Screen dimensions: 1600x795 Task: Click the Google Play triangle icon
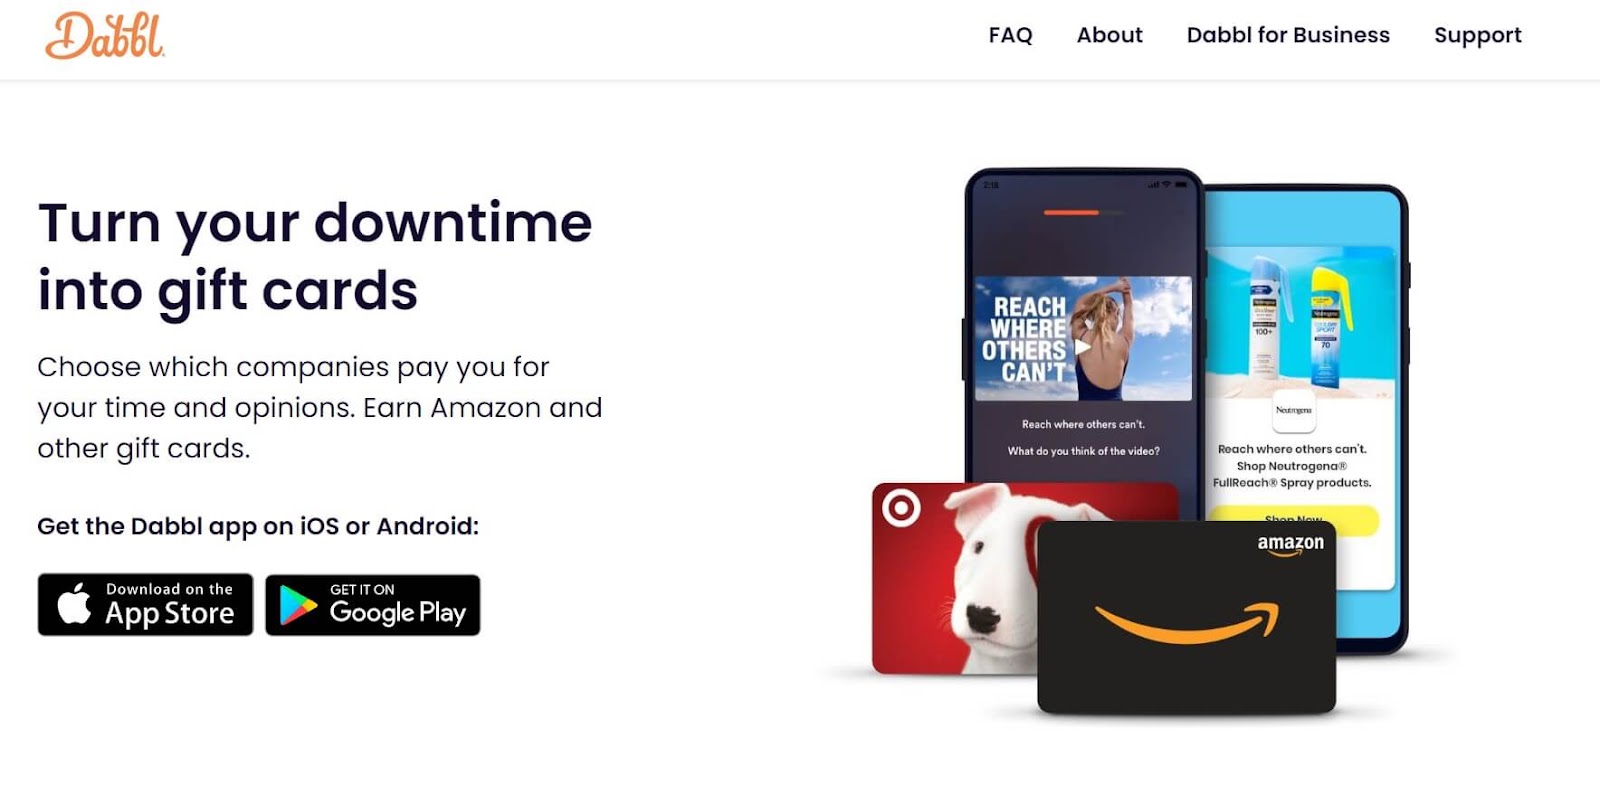298,606
